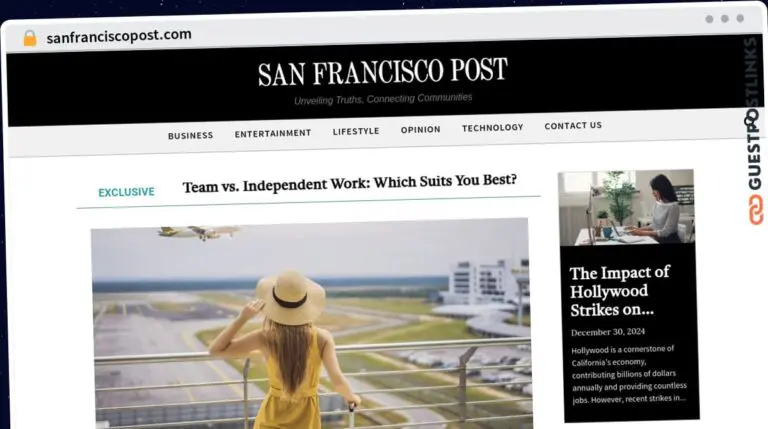
Task: Click the Guestpostlinks chain logo icon
Action: pyautogui.click(x=756, y=210)
